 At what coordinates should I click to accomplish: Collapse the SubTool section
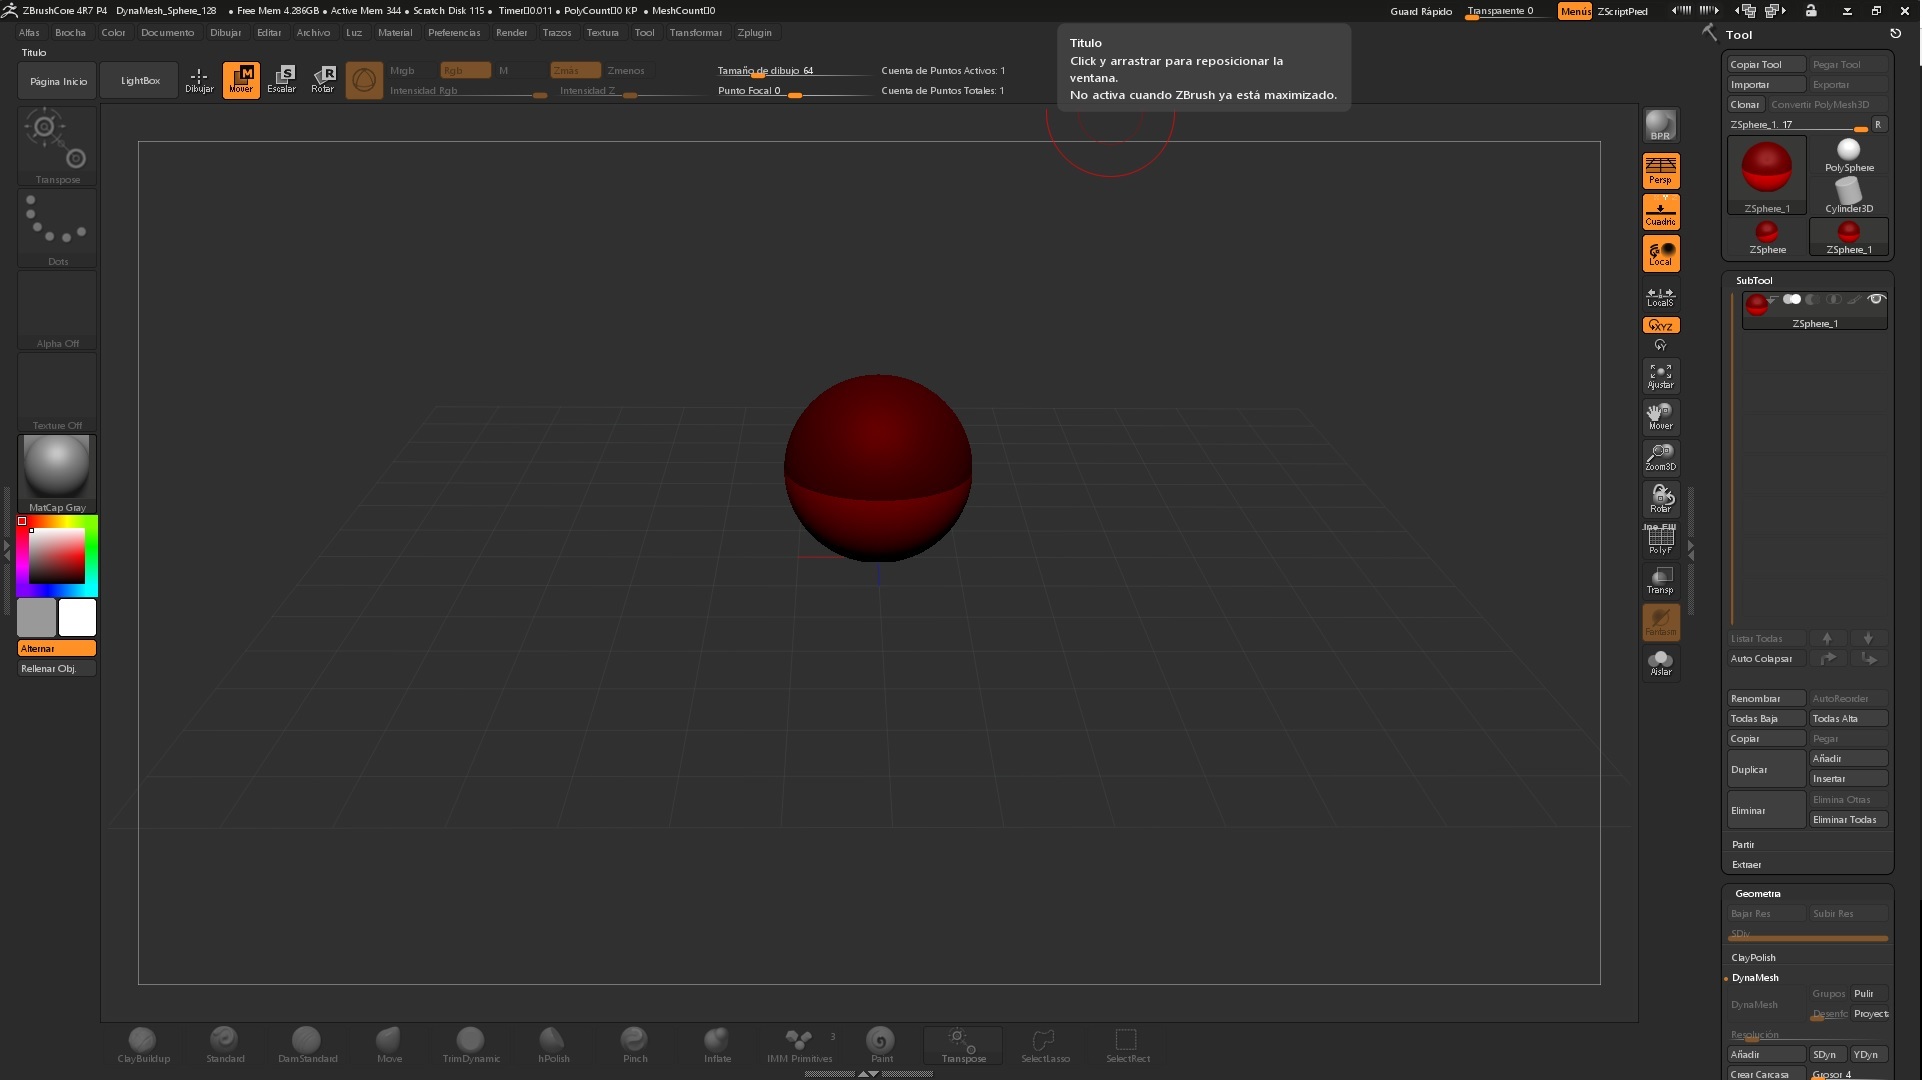[x=1754, y=280]
